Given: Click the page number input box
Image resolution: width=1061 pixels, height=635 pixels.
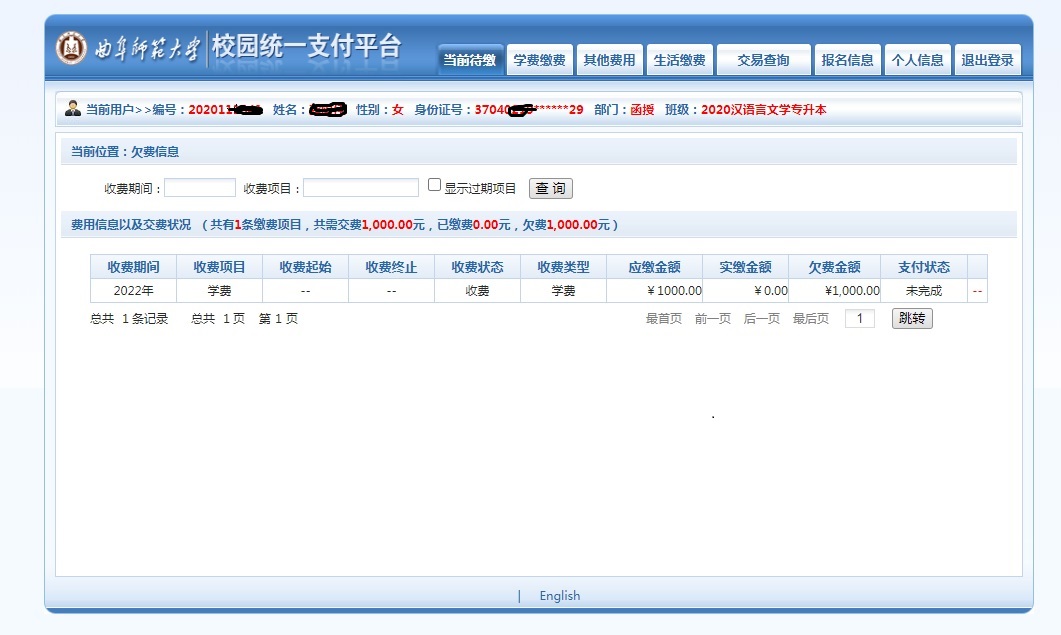Looking at the screenshot, I should [860, 319].
